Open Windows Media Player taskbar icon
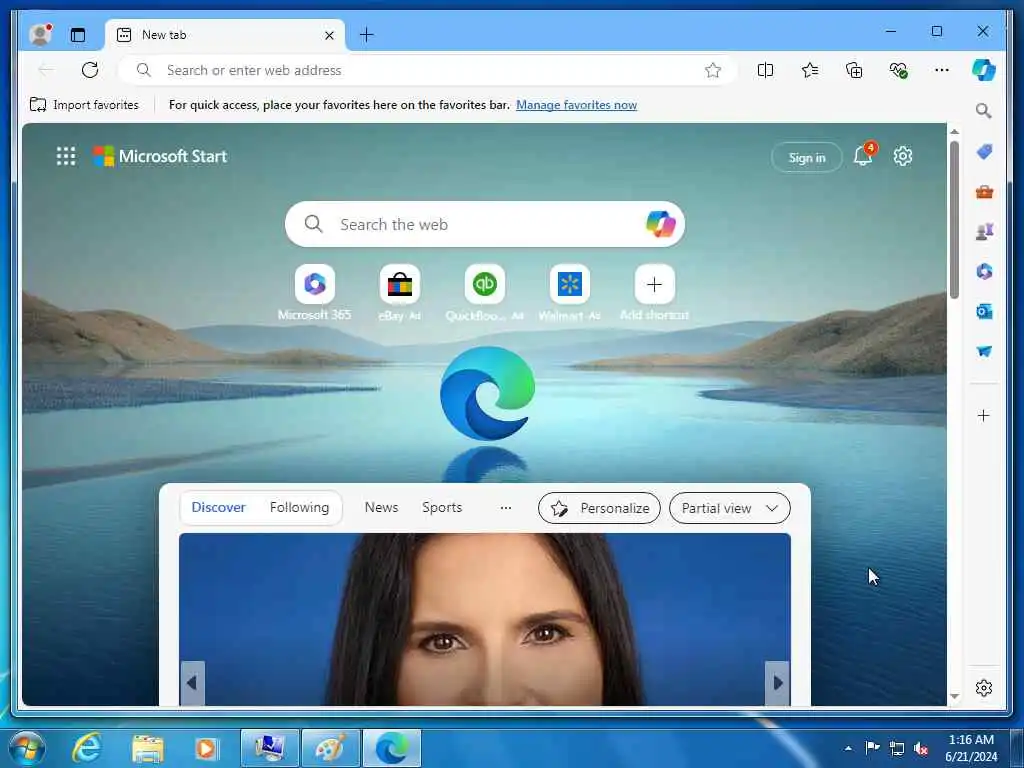 pos(206,748)
